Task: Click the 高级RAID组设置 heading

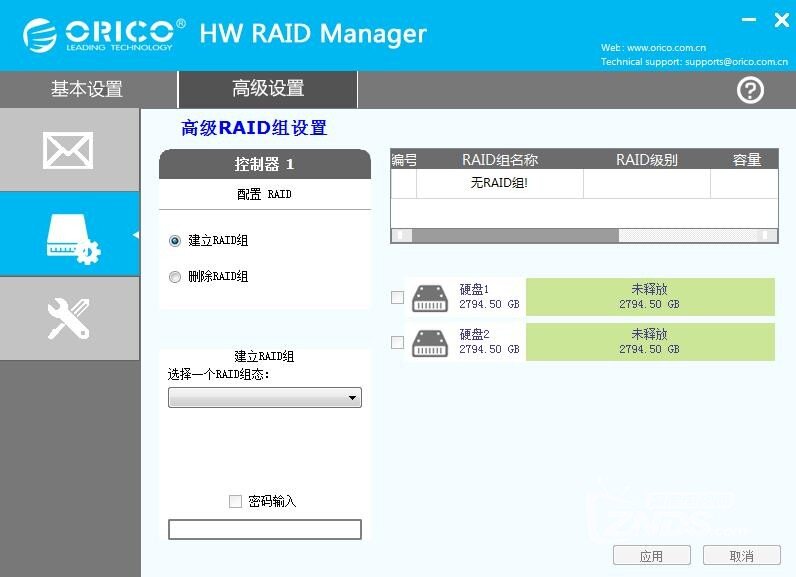Action: 254,128
